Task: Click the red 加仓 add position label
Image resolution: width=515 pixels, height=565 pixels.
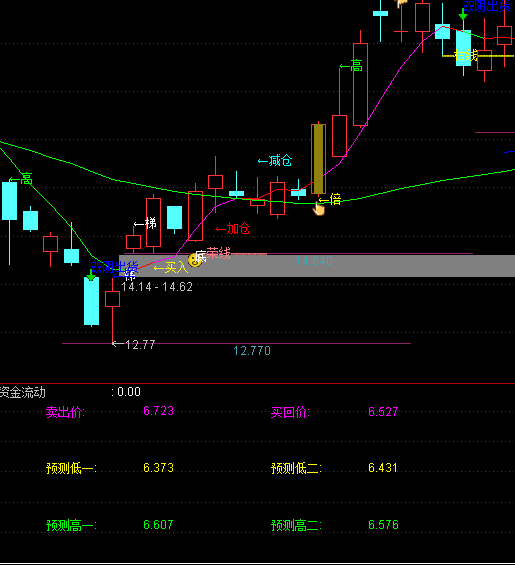Action: click(233, 229)
